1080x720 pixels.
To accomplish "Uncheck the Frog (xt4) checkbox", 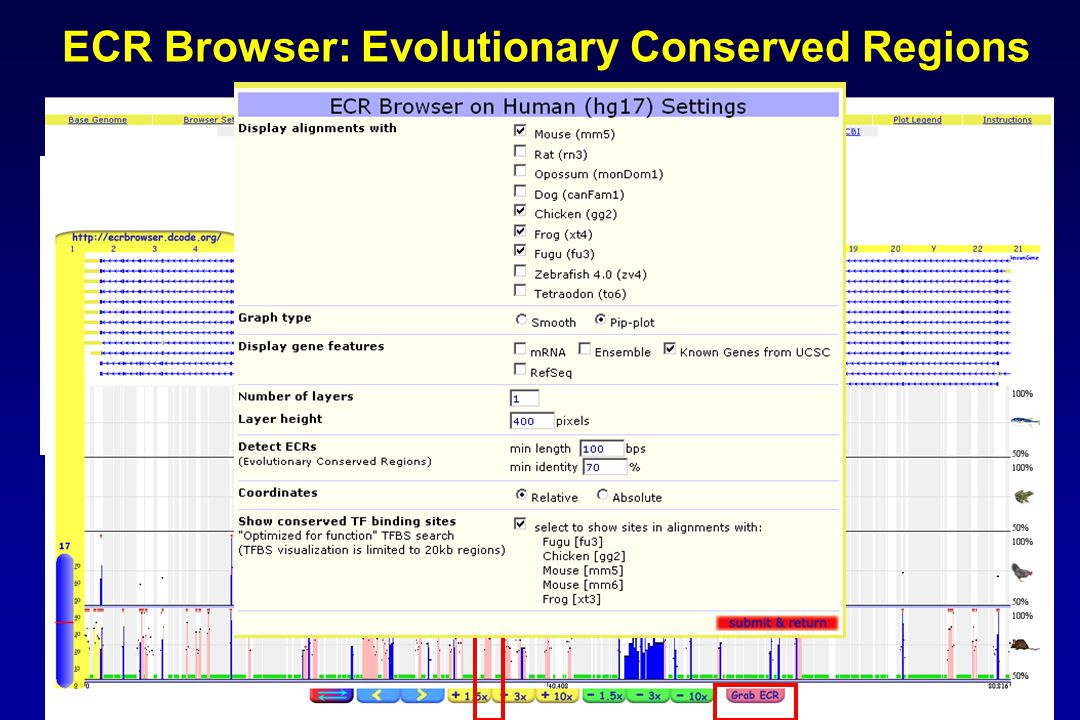I will 520,231.
